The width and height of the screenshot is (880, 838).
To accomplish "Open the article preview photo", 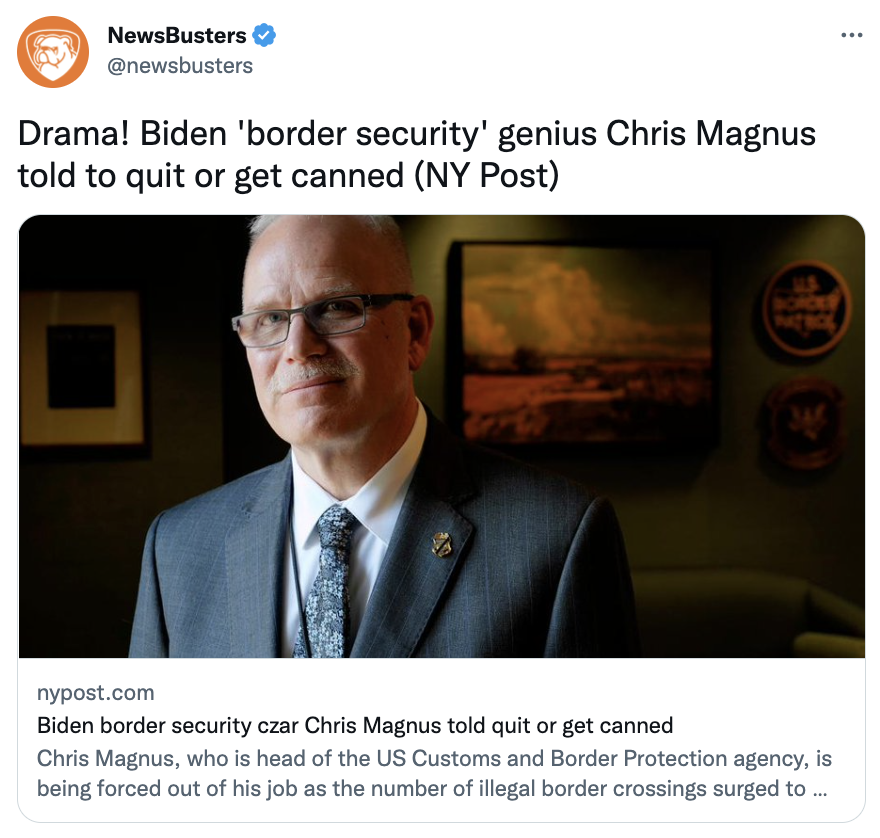I will click(x=441, y=436).
